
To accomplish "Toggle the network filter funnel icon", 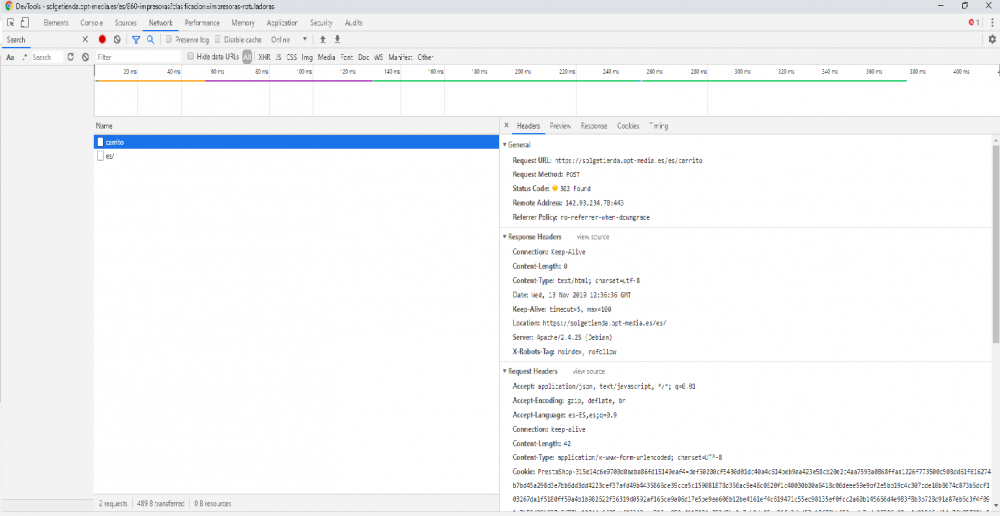I will [136, 40].
